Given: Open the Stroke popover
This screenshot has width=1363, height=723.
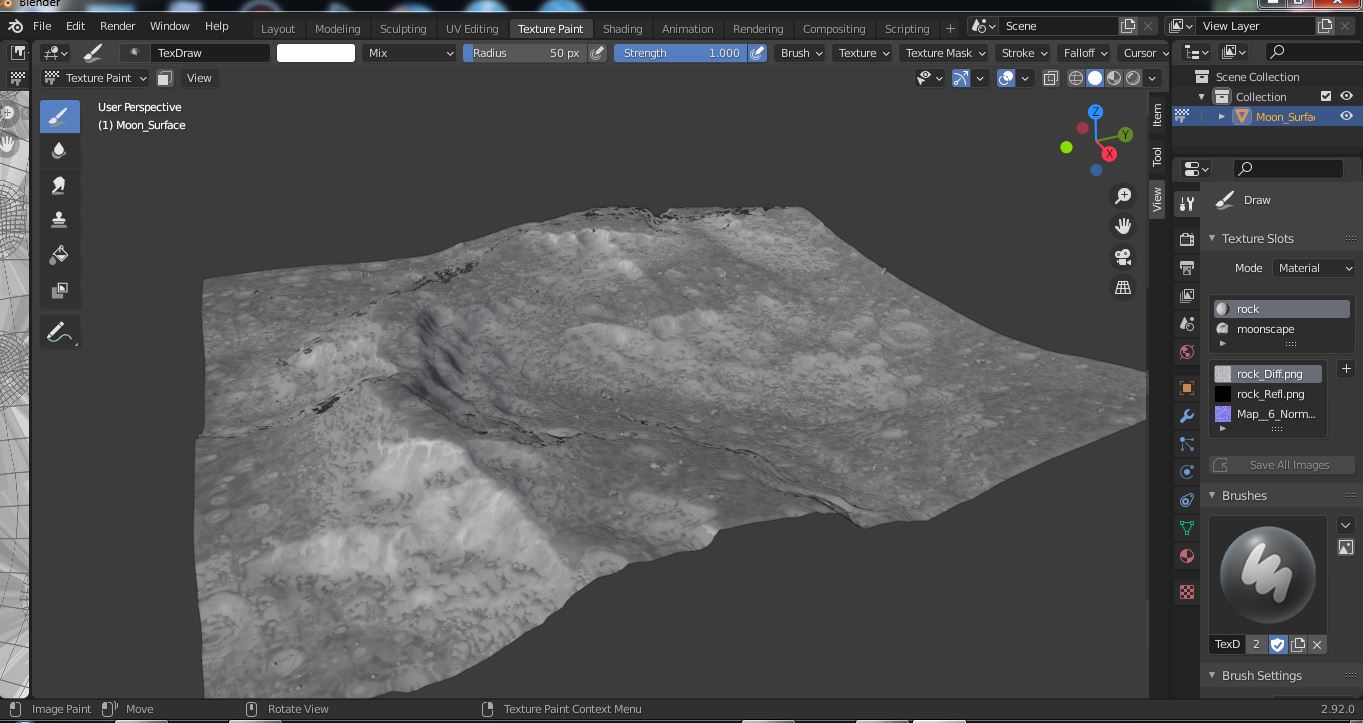Looking at the screenshot, I should [1024, 53].
